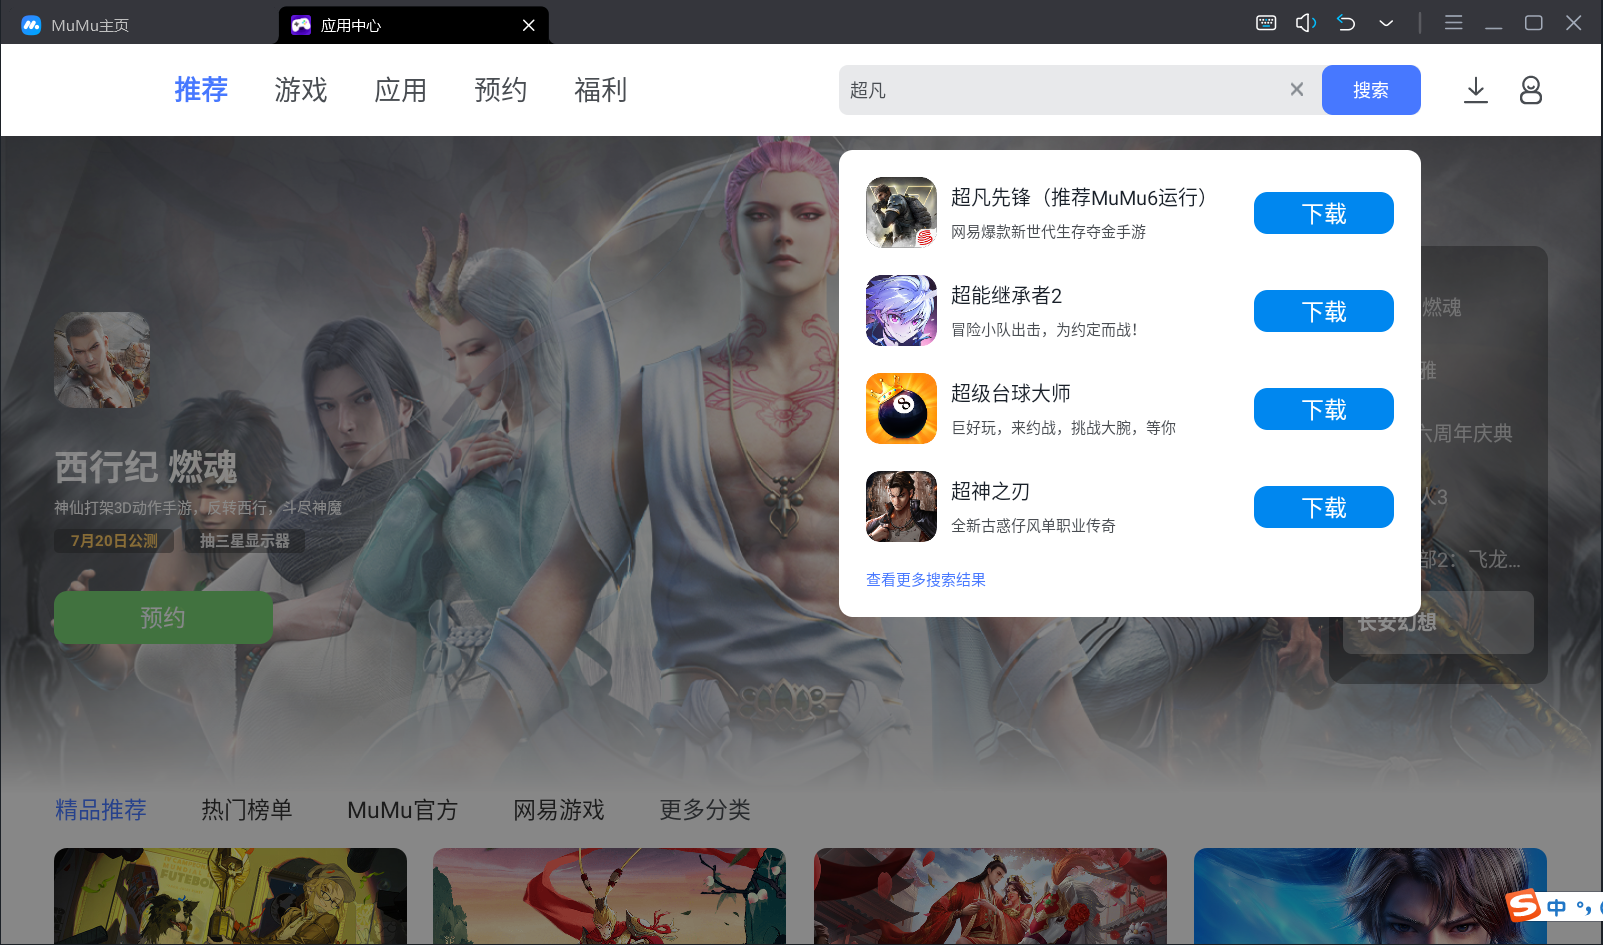1603x945 pixels.
Task: Toggle the 中 Chinese input mode indicator
Action: (1557, 907)
